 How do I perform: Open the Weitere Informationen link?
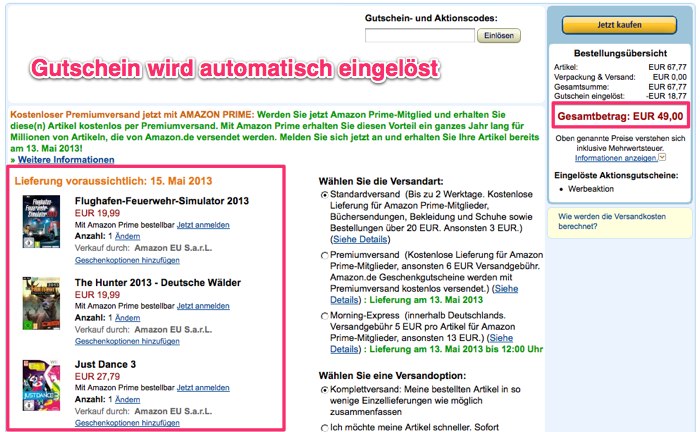(x=62, y=160)
